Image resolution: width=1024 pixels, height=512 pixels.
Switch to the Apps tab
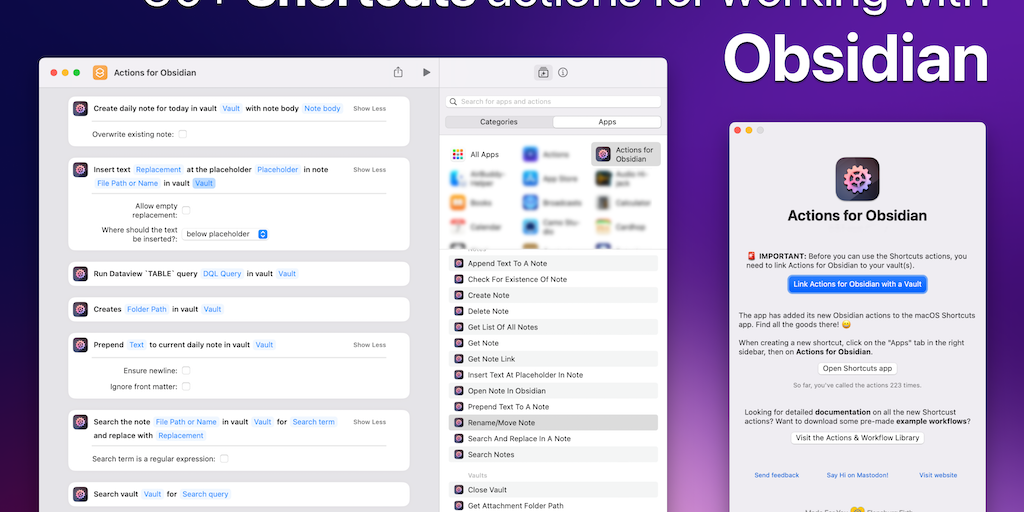(607, 122)
